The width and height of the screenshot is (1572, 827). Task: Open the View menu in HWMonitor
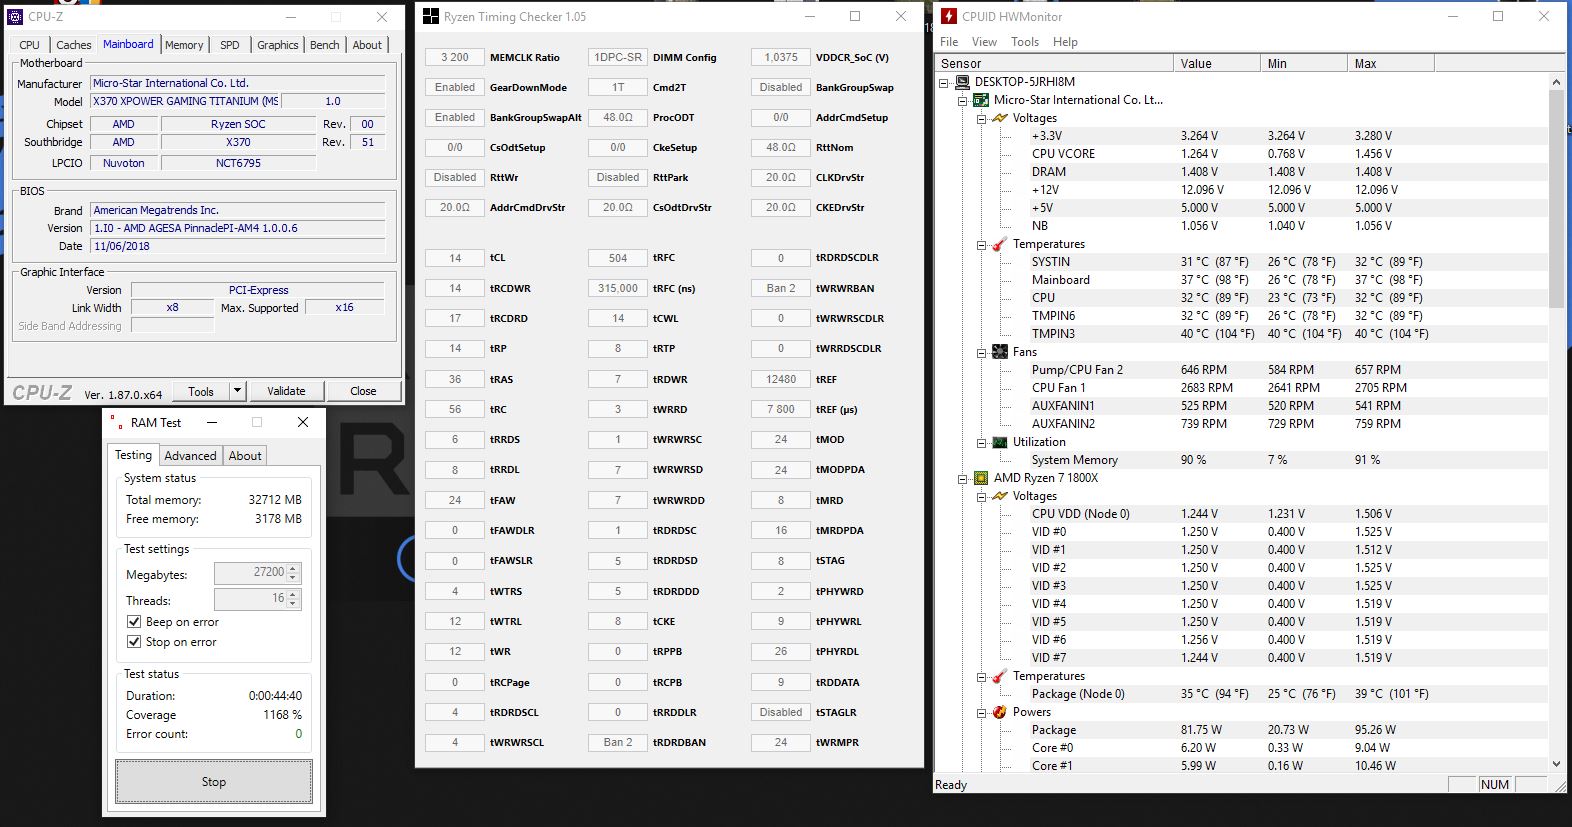(984, 42)
